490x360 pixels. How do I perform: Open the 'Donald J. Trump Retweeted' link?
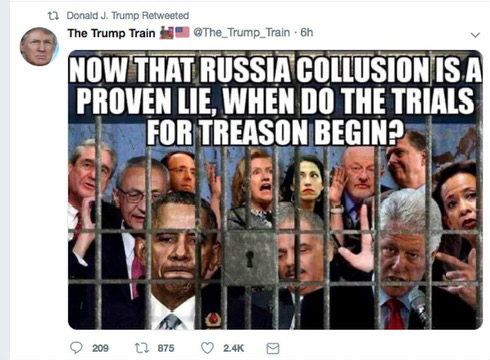coord(128,16)
